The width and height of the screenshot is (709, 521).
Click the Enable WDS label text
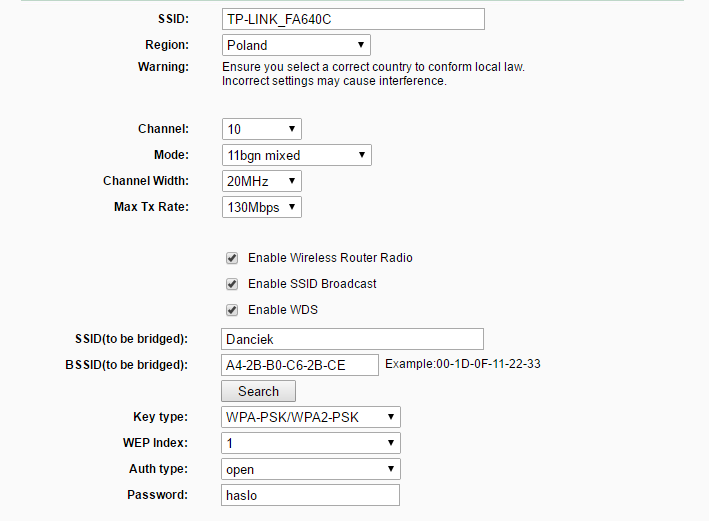[283, 310]
